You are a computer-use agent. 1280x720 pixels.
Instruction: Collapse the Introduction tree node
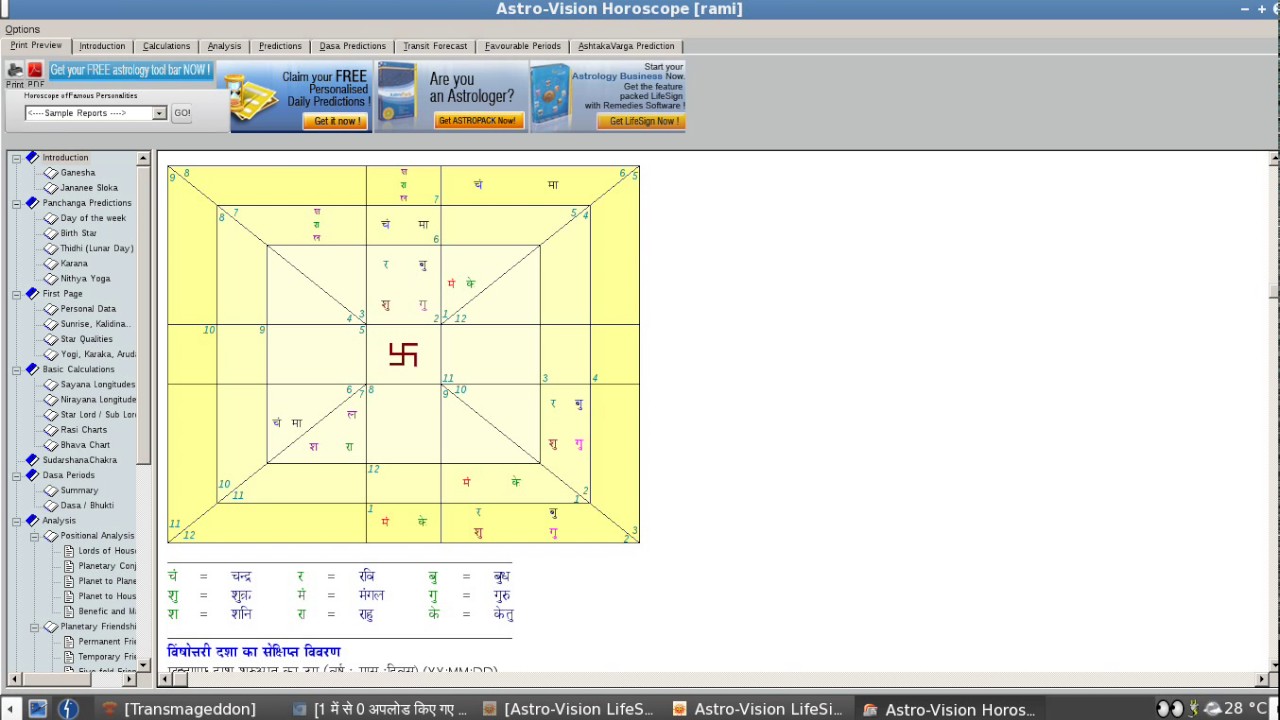click(x=17, y=158)
